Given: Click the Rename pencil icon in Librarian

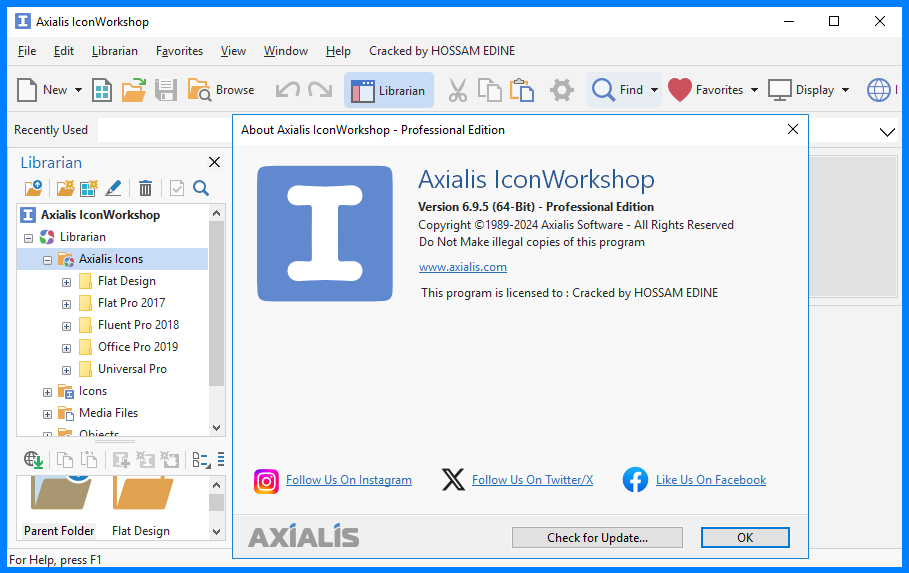Looking at the screenshot, I should point(113,188).
